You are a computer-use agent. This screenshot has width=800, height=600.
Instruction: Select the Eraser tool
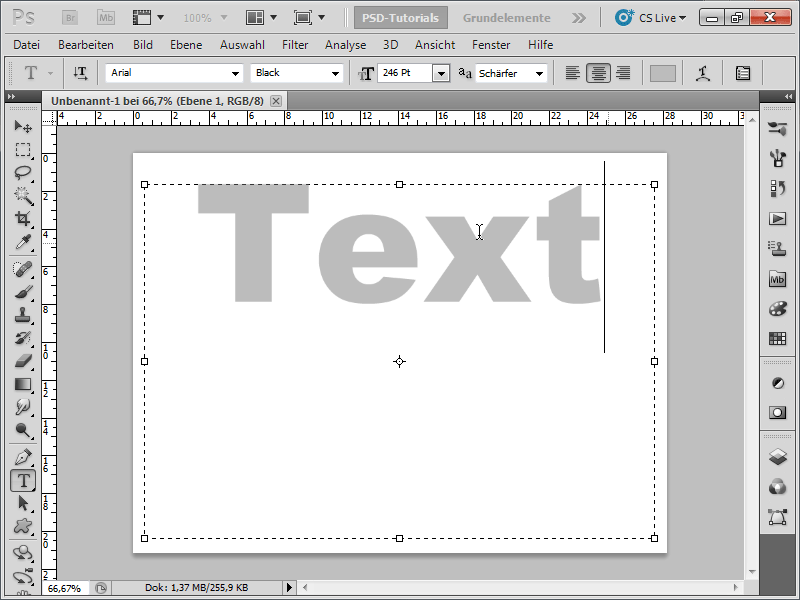tap(23, 361)
